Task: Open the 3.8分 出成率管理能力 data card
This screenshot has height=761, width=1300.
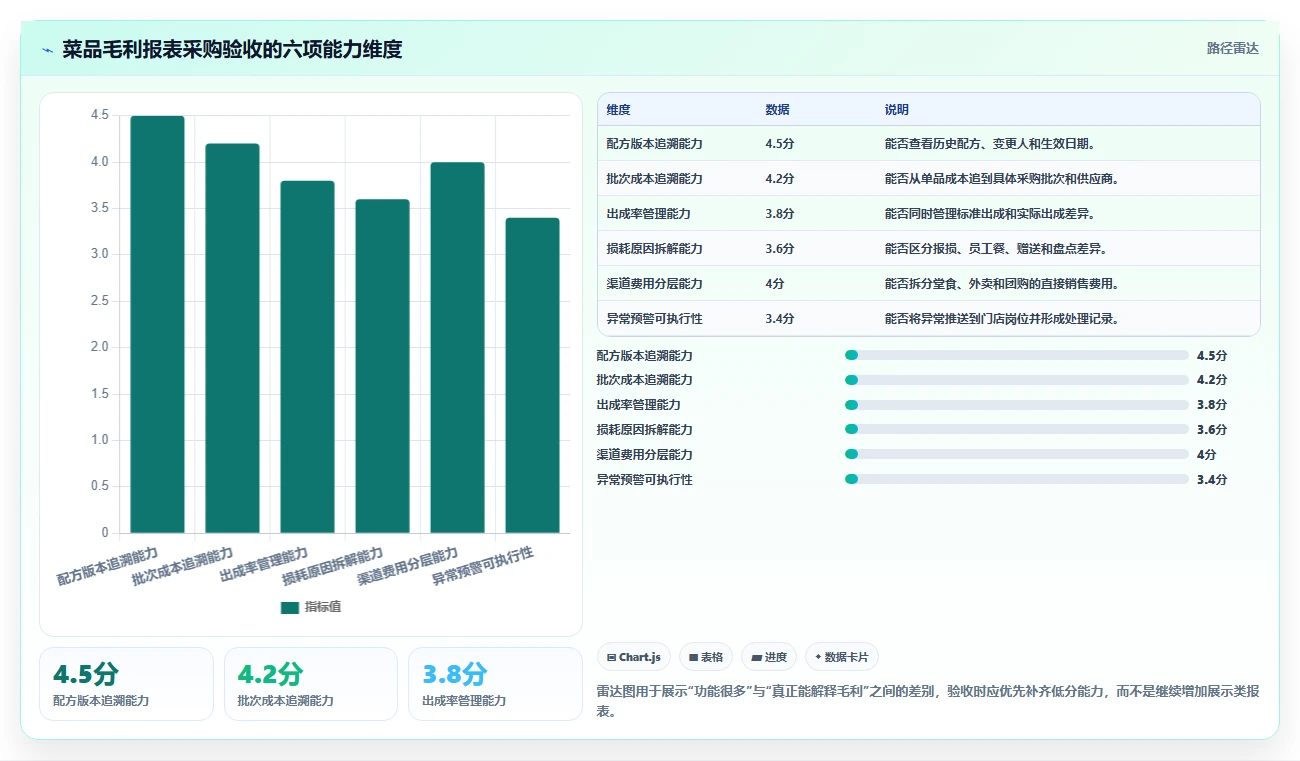Action: [x=495, y=684]
